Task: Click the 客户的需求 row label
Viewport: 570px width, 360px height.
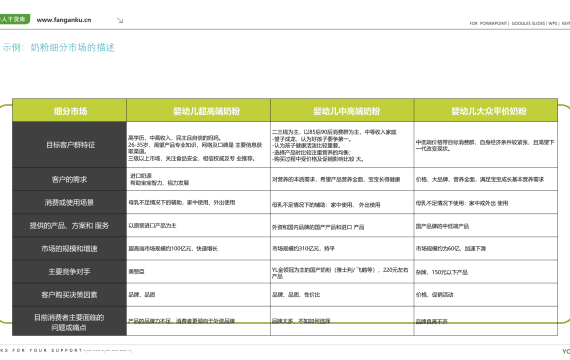Action: click(x=69, y=179)
